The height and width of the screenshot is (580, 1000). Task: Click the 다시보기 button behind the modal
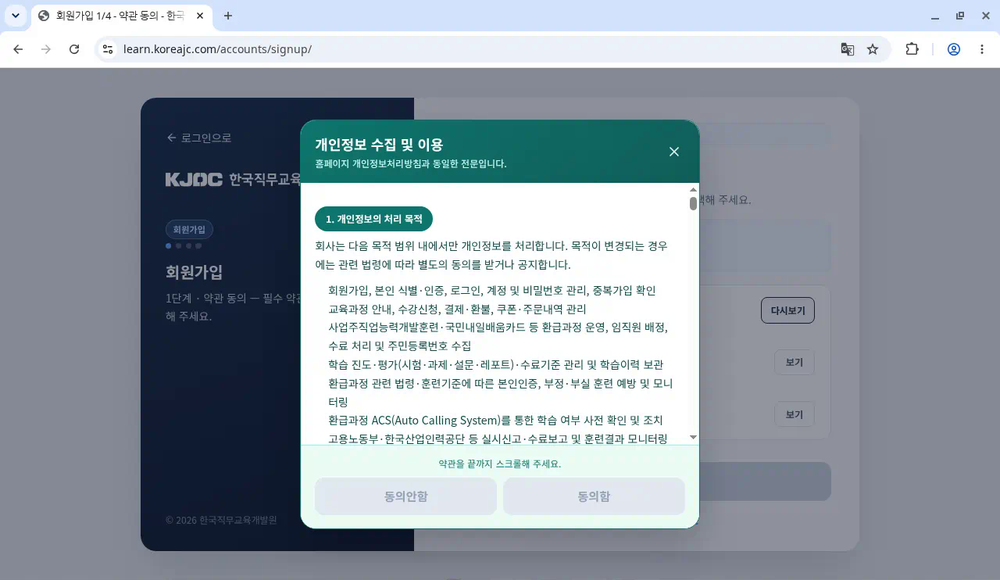[x=788, y=311]
